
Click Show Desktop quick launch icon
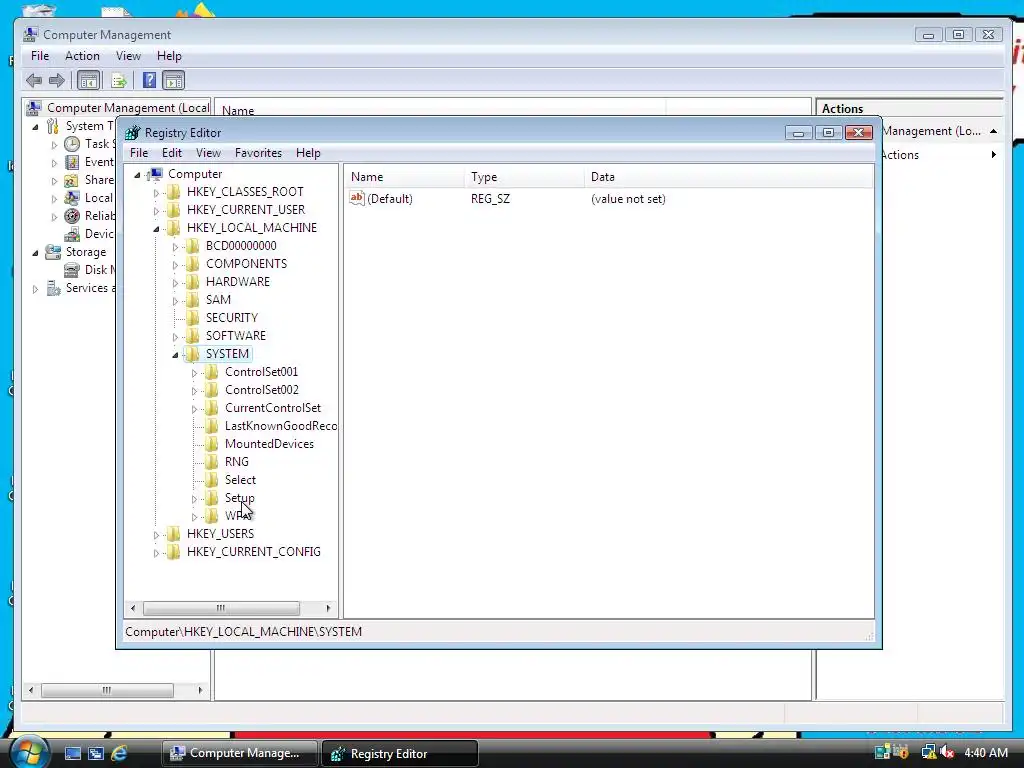click(72, 753)
